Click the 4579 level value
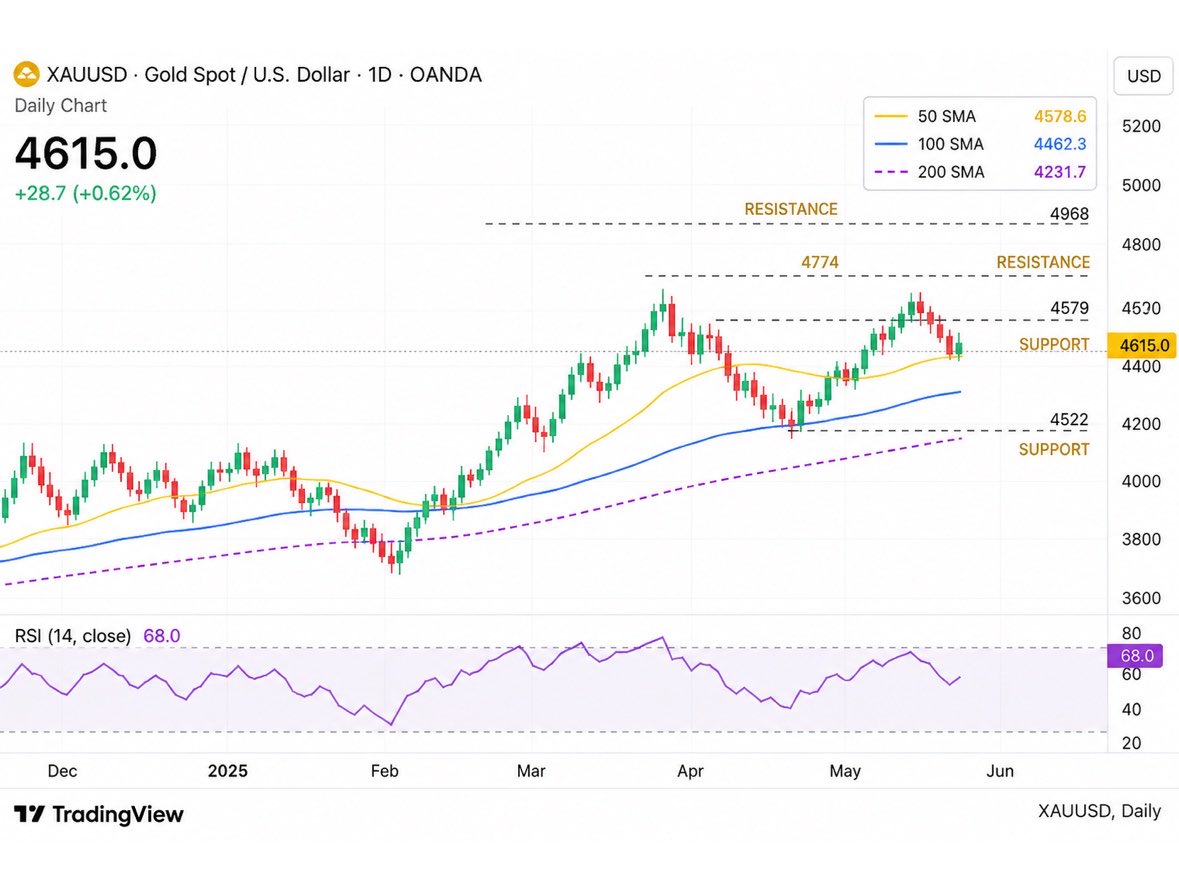The image size is (1179, 880). 1069,308
